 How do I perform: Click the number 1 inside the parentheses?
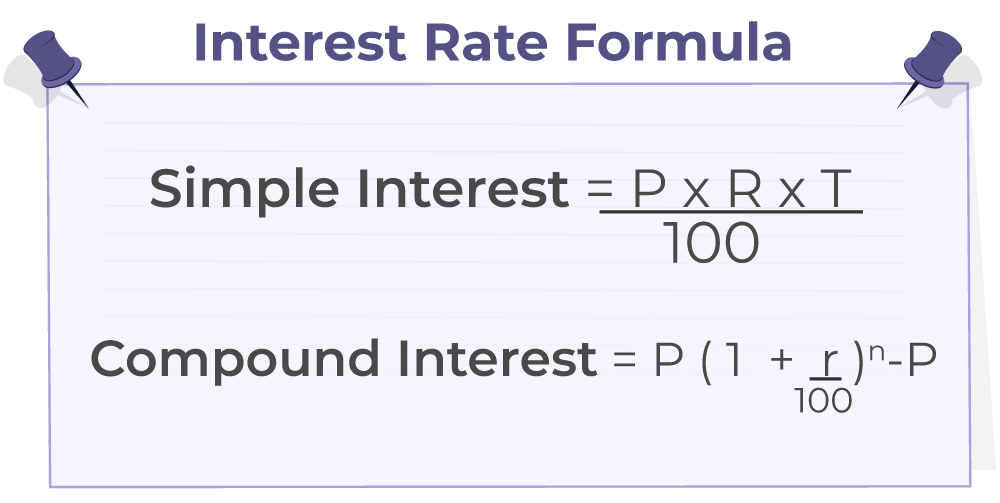[x=733, y=360]
